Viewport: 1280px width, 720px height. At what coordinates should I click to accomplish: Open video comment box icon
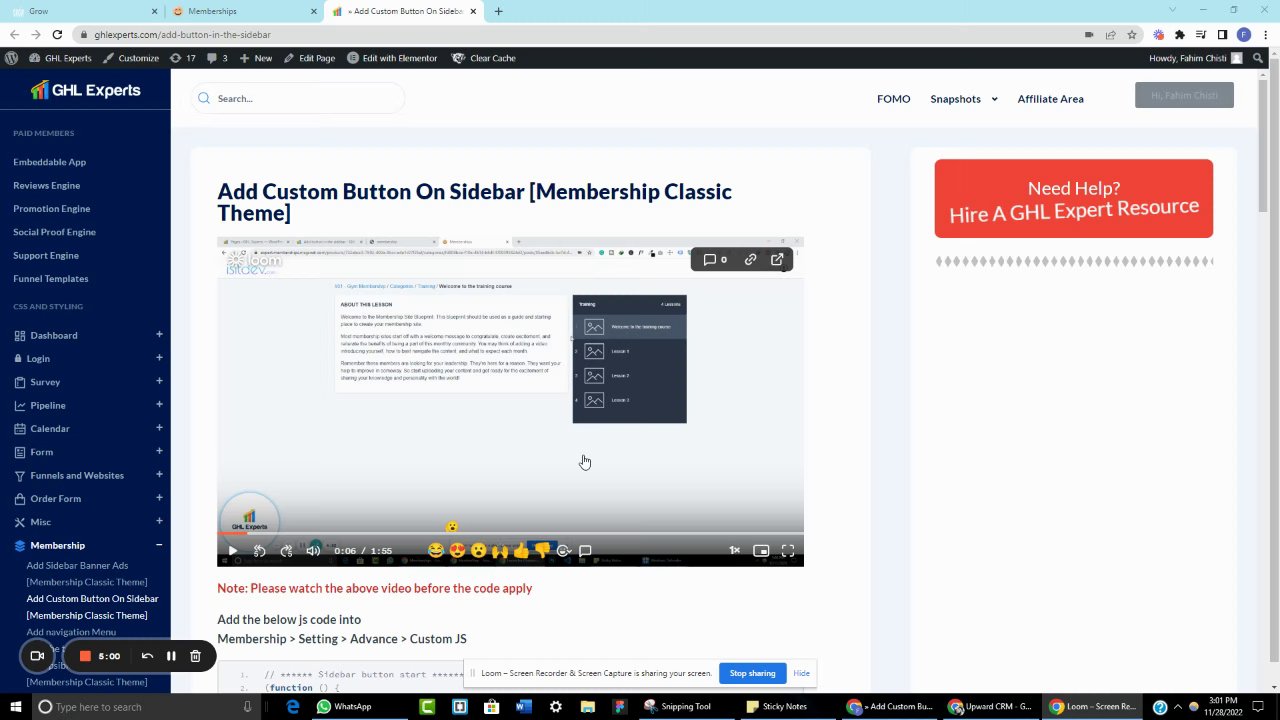pos(585,551)
